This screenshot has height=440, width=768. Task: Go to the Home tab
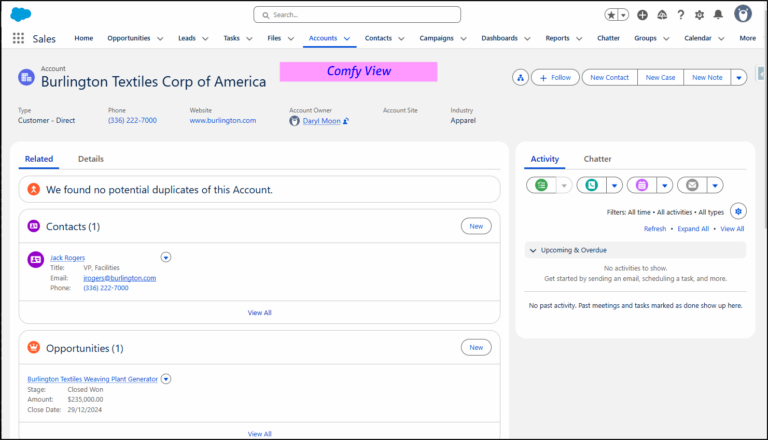click(x=84, y=38)
